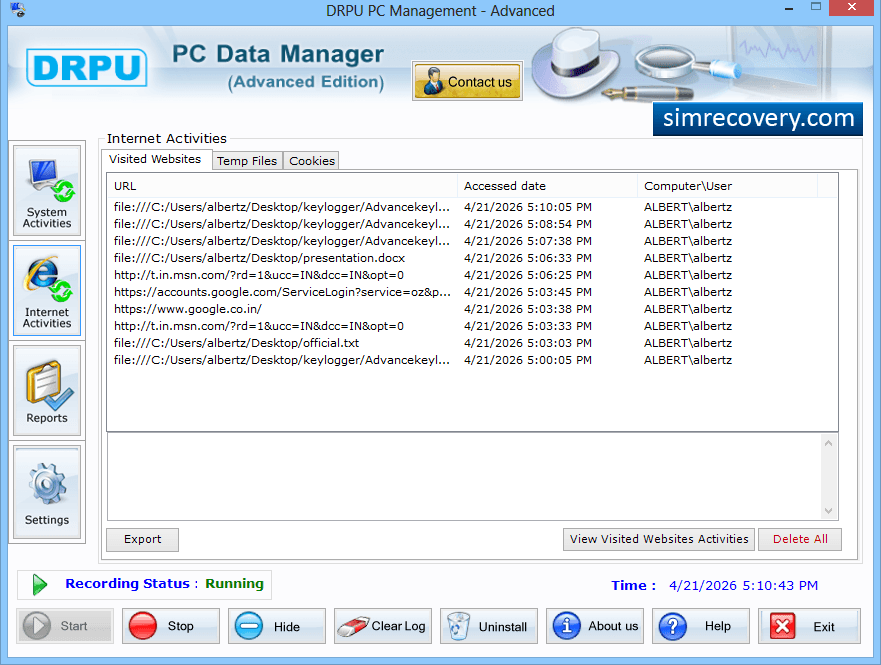The height and width of the screenshot is (665, 881).
Task: Click the red Stop recording button
Action: pos(171,626)
